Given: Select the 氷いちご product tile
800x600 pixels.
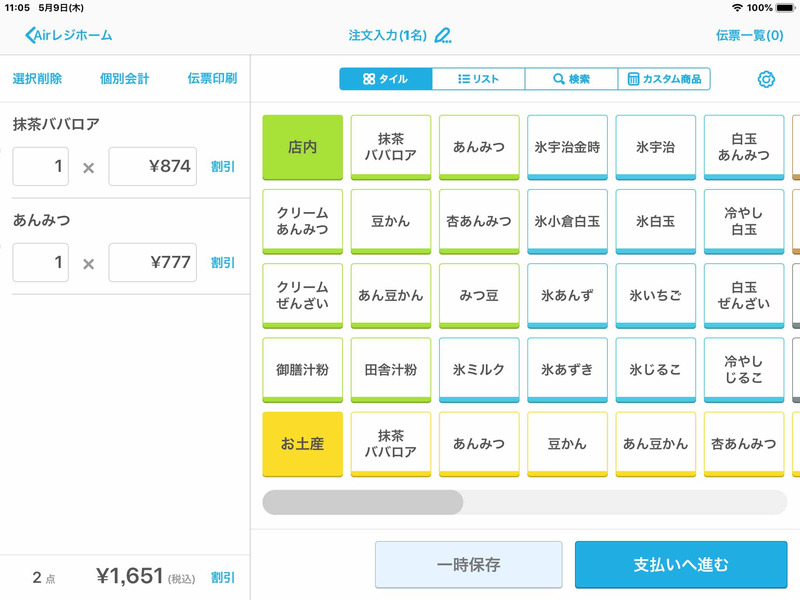Looking at the screenshot, I should coord(655,295).
